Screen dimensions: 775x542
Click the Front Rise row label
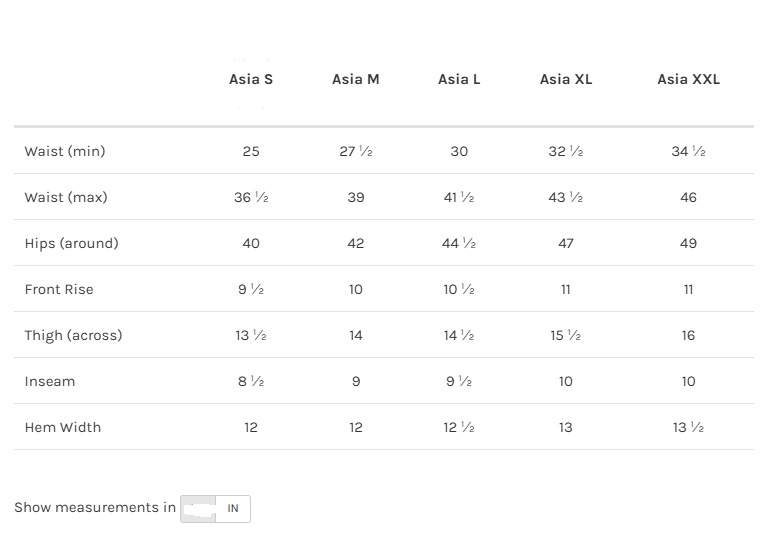tap(59, 289)
